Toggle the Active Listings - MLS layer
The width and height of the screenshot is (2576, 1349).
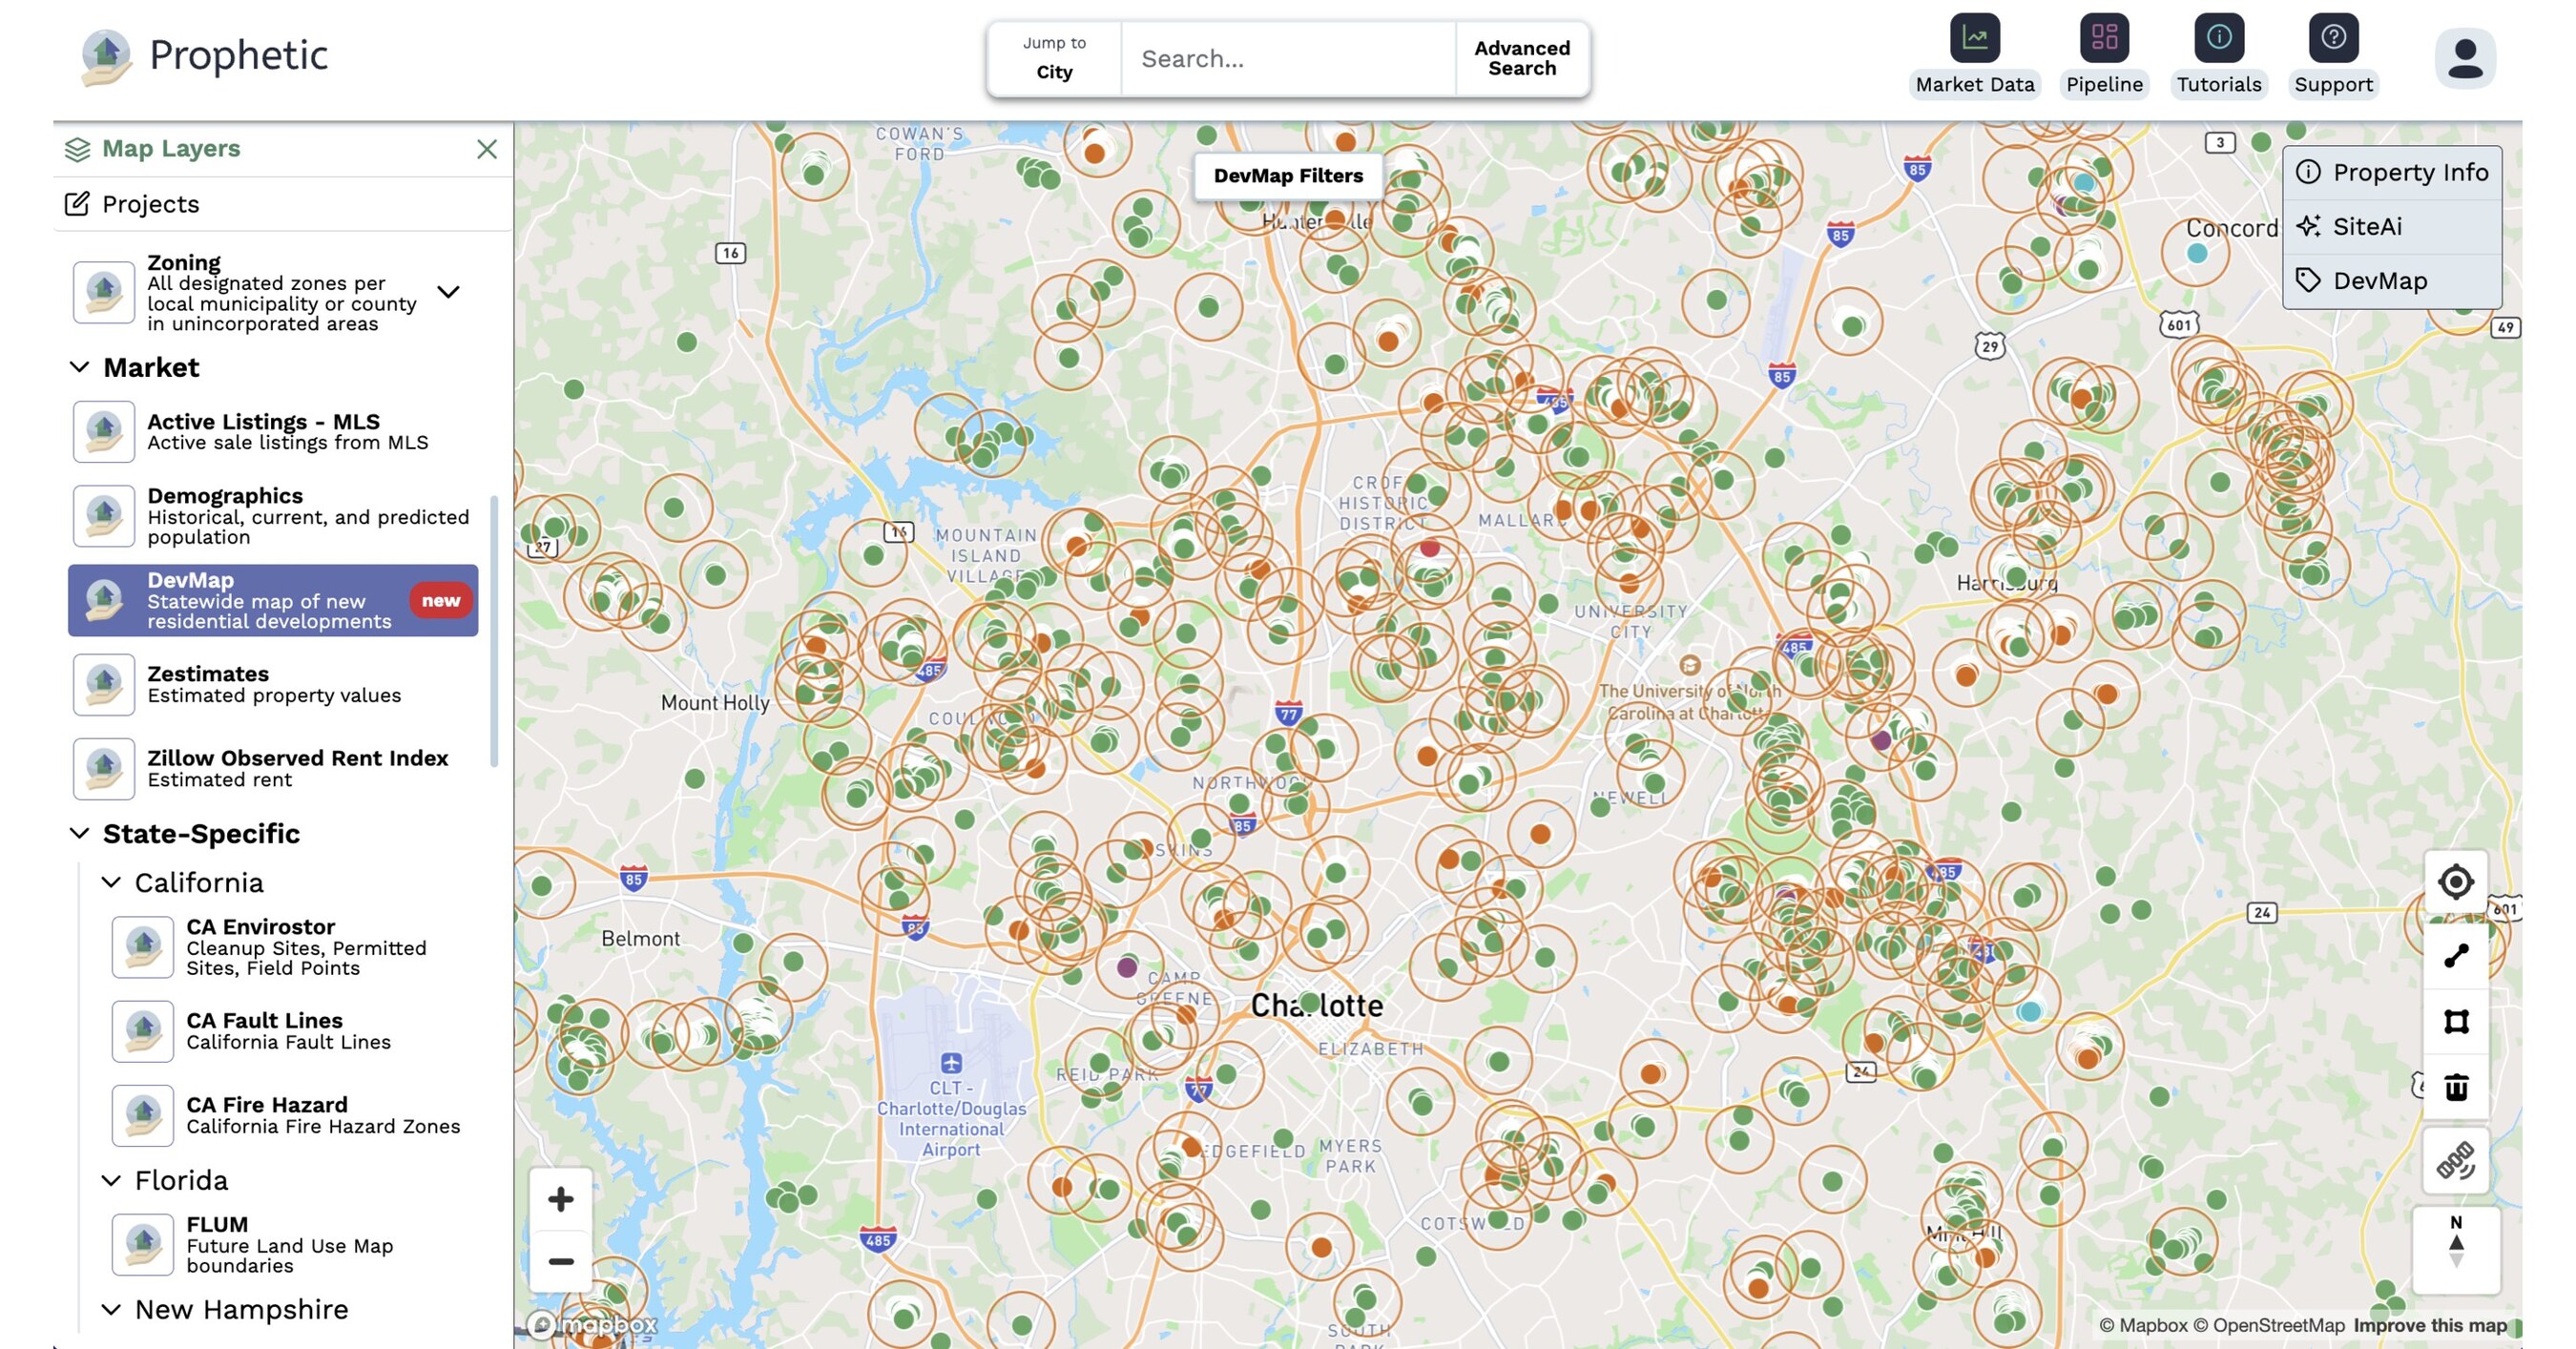pyautogui.click(x=104, y=431)
